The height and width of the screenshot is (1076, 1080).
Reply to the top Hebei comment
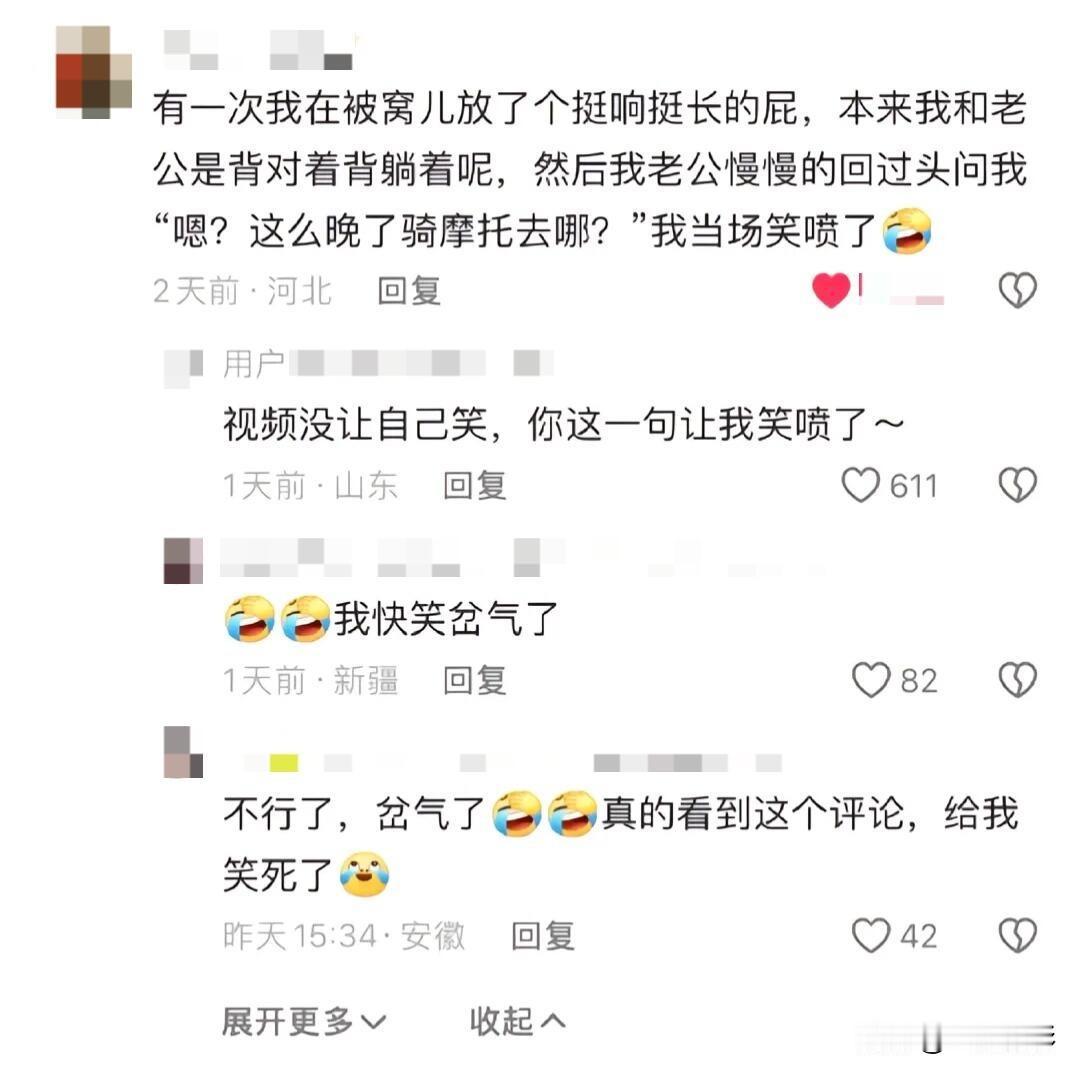click(409, 291)
